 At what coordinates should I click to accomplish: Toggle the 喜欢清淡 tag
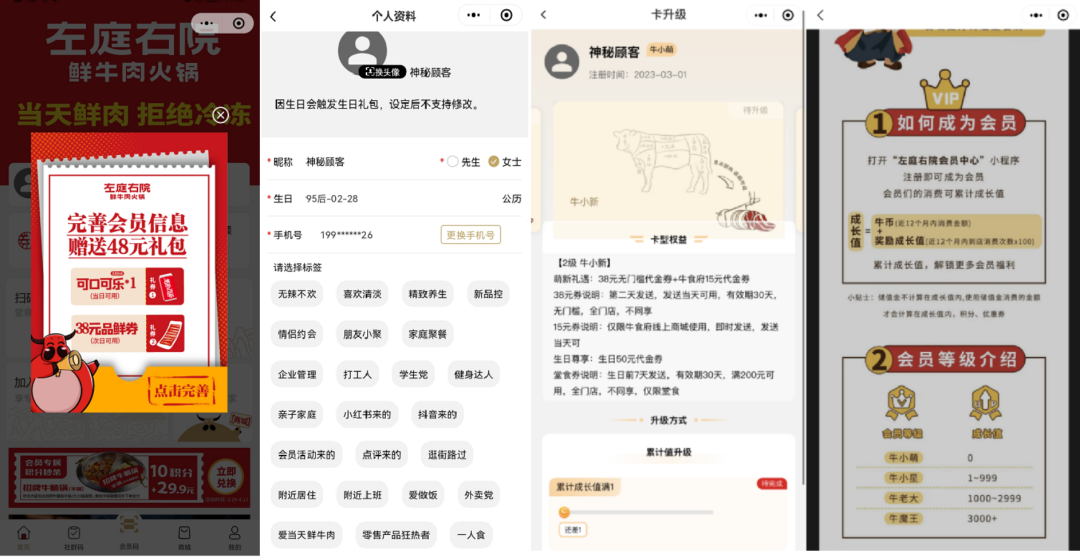(x=362, y=294)
